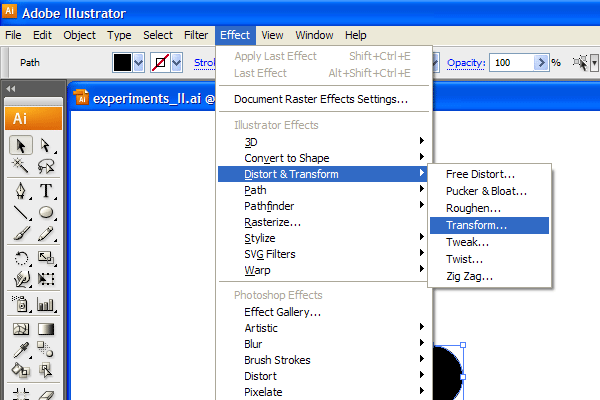The image size is (600, 400).
Task: Select the Line Segment tool
Action: 21,212
